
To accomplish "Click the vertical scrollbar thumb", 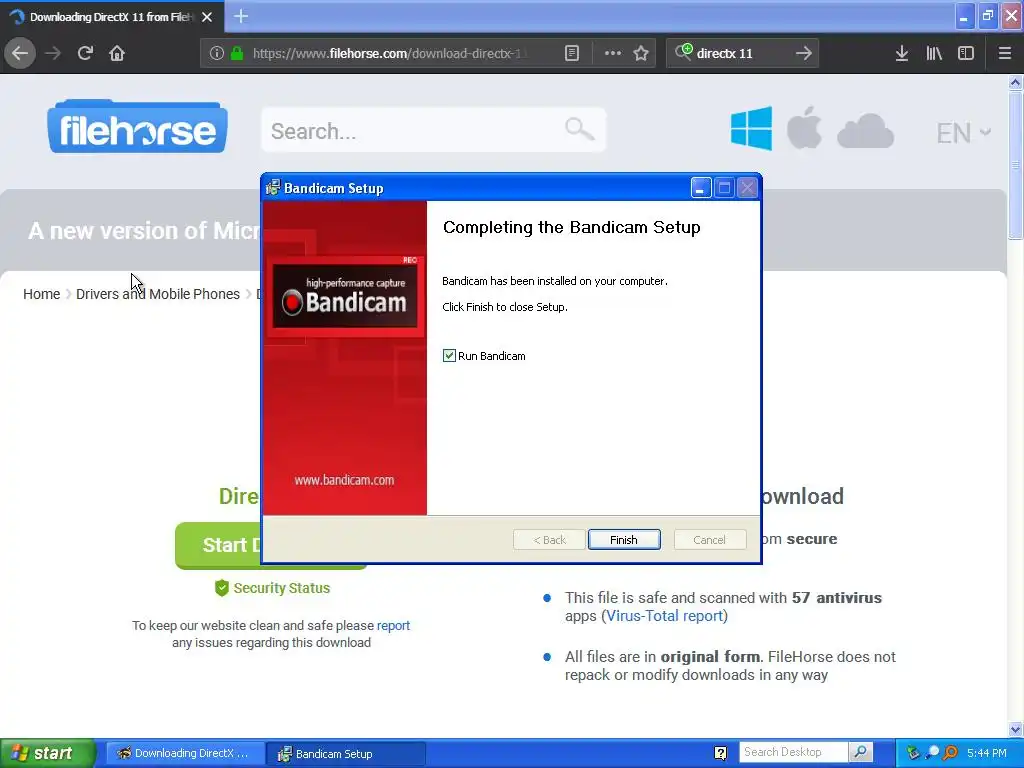I will tap(1015, 165).
